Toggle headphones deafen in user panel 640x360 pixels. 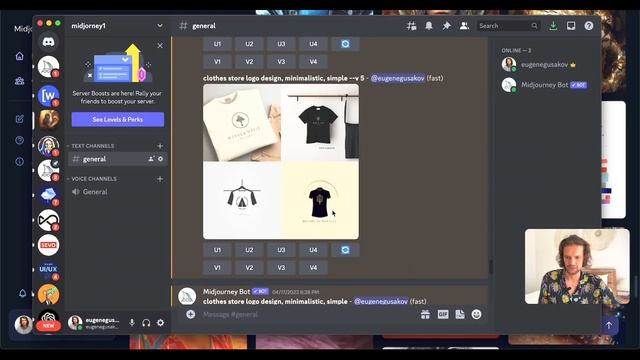[x=146, y=323]
